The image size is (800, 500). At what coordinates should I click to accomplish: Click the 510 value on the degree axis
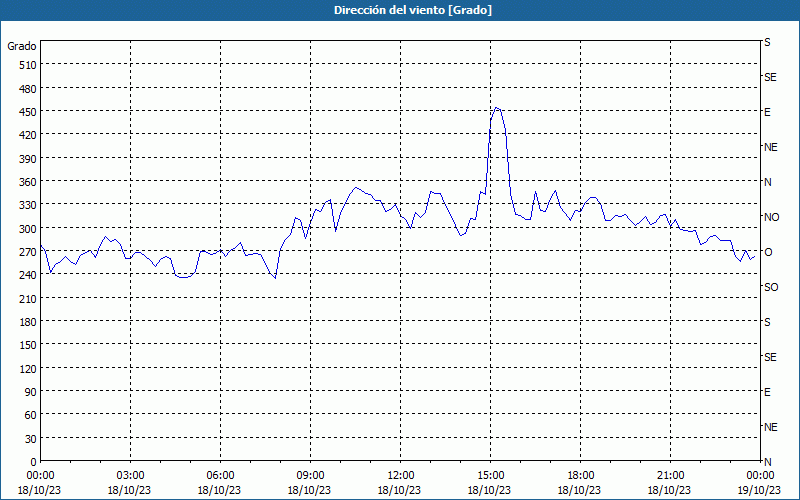coord(29,65)
